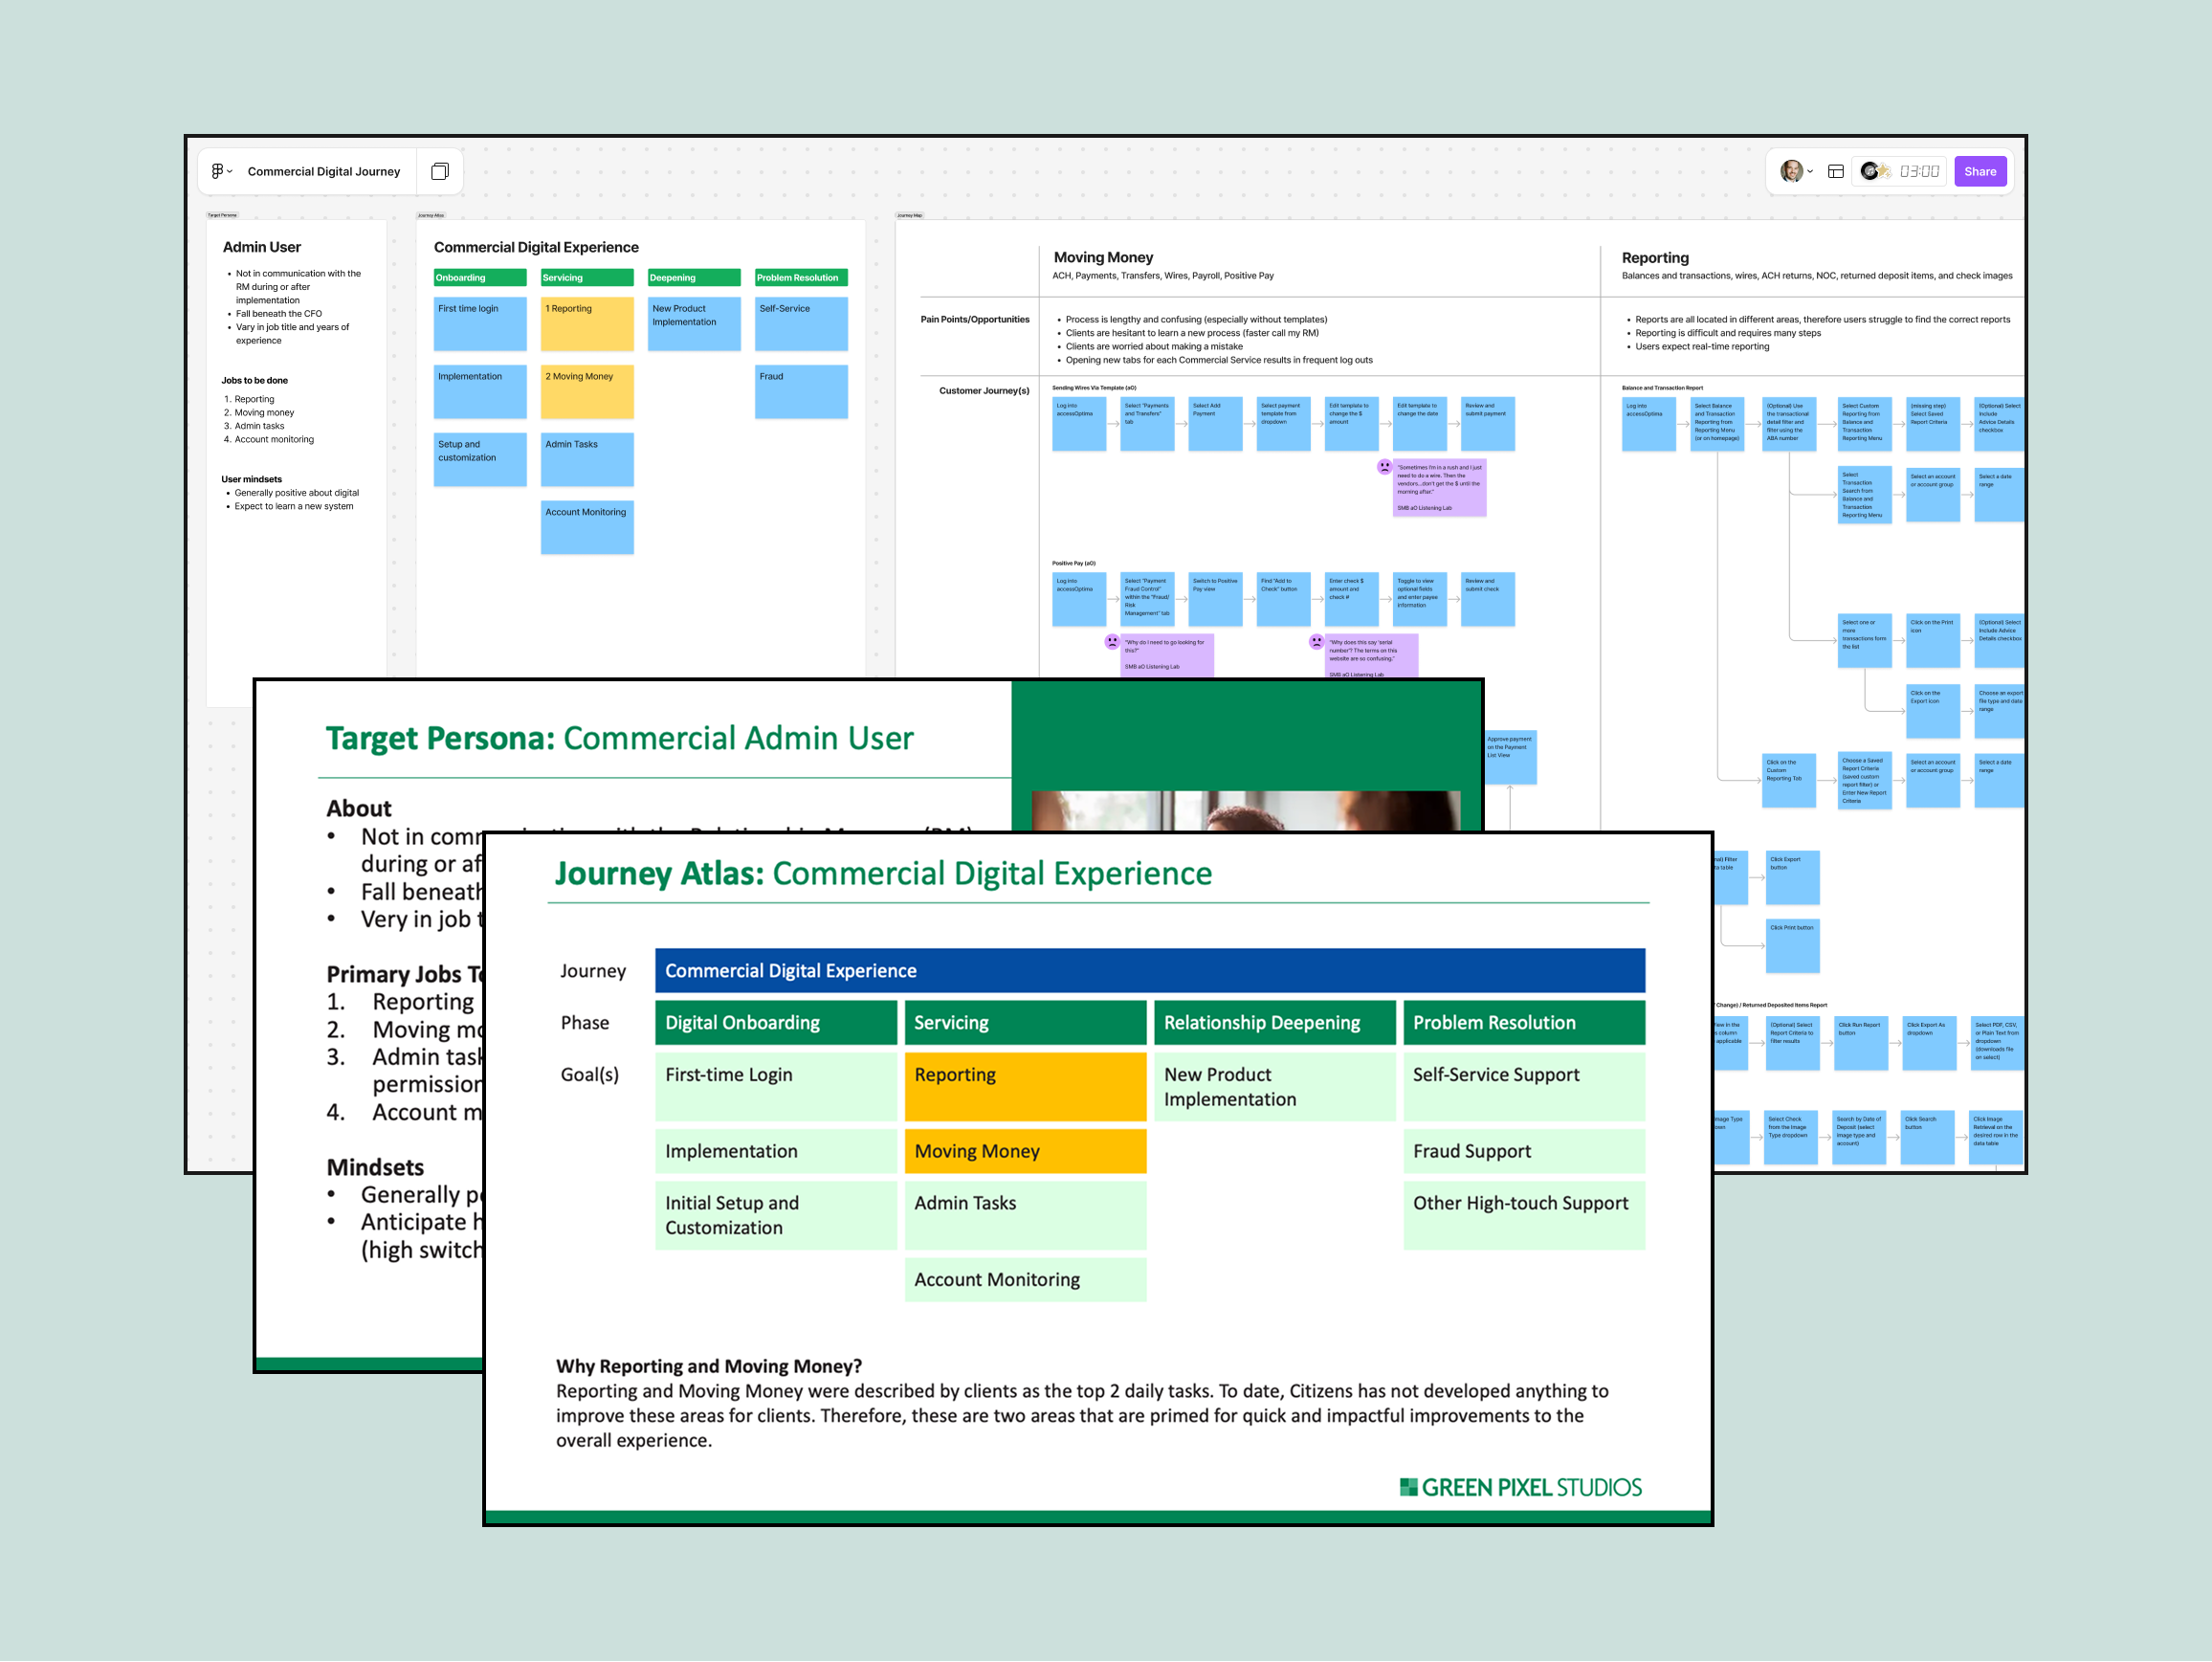Image resolution: width=2212 pixels, height=1662 pixels.
Task: Select the 'Account Monitoring' blue sticky note
Action: click(x=587, y=527)
